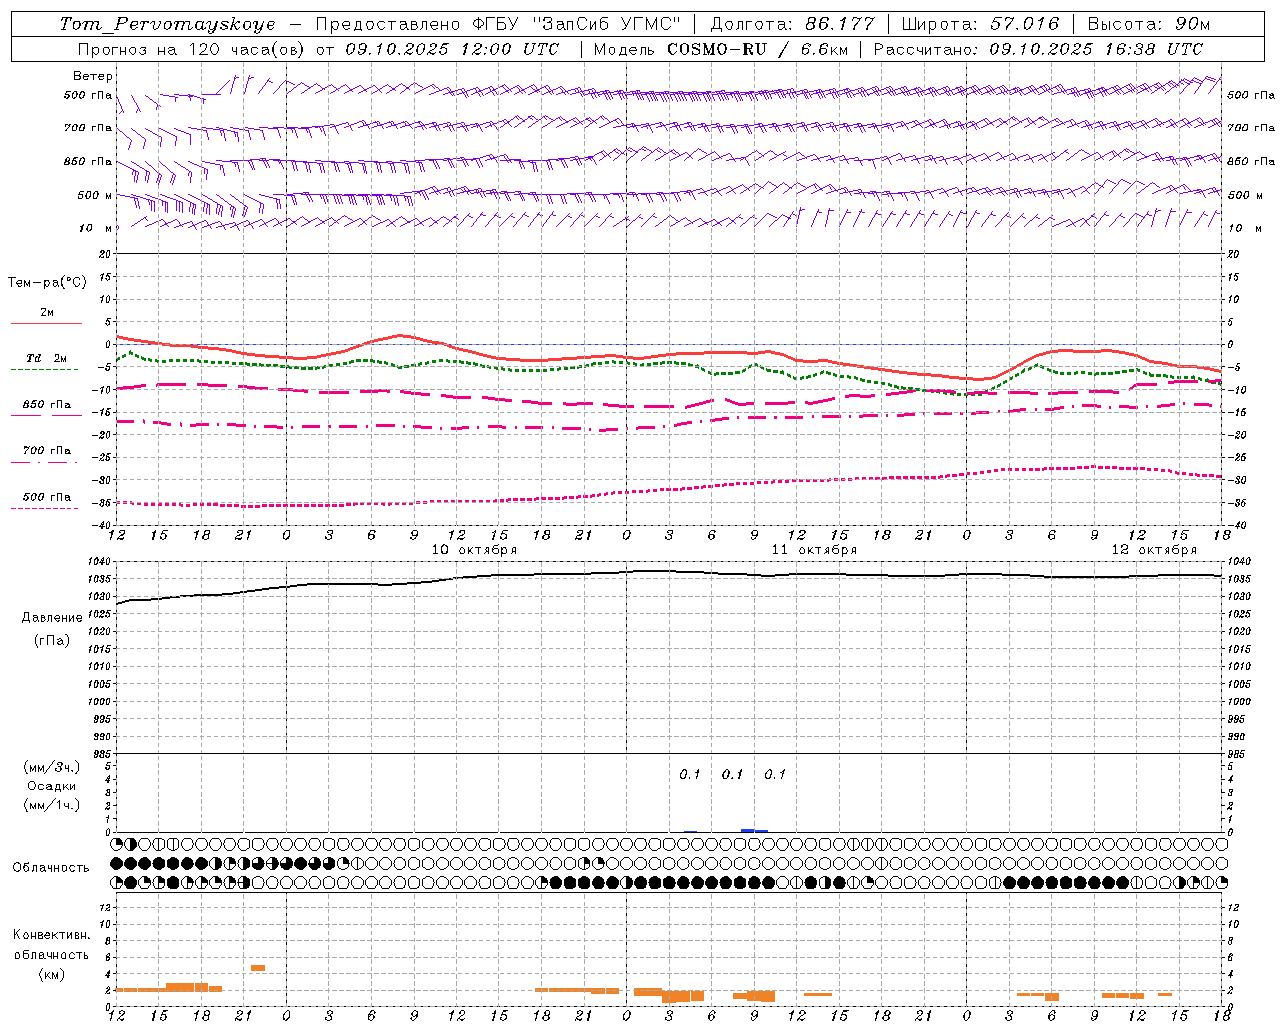Viewport: 1280px width, 1024px height.
Task: Click the 'Широта: 57.016' value
Action: (x=980, y=24)
